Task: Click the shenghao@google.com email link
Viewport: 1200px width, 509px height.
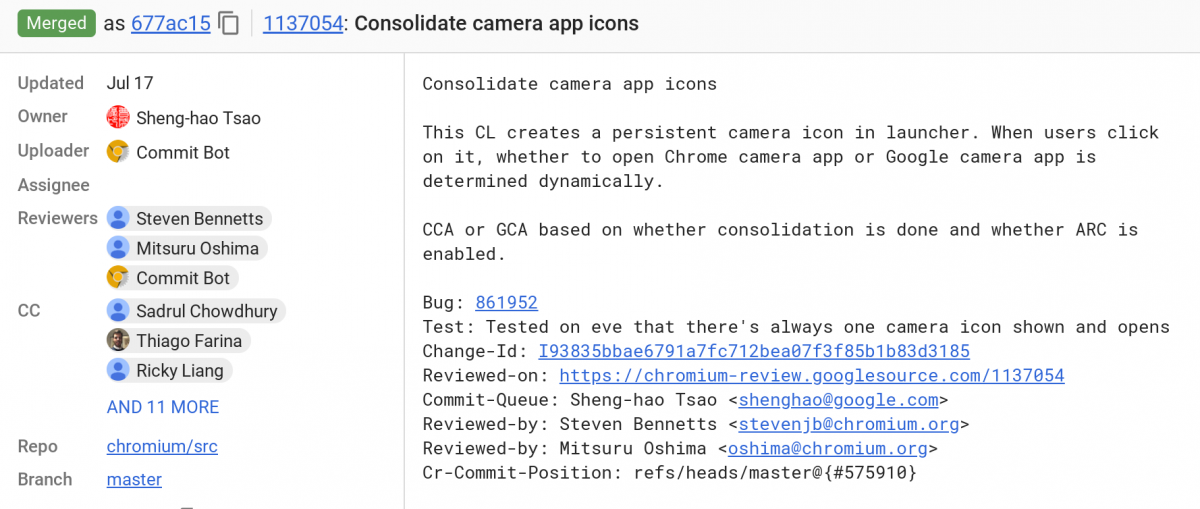Action: (838, 400)
